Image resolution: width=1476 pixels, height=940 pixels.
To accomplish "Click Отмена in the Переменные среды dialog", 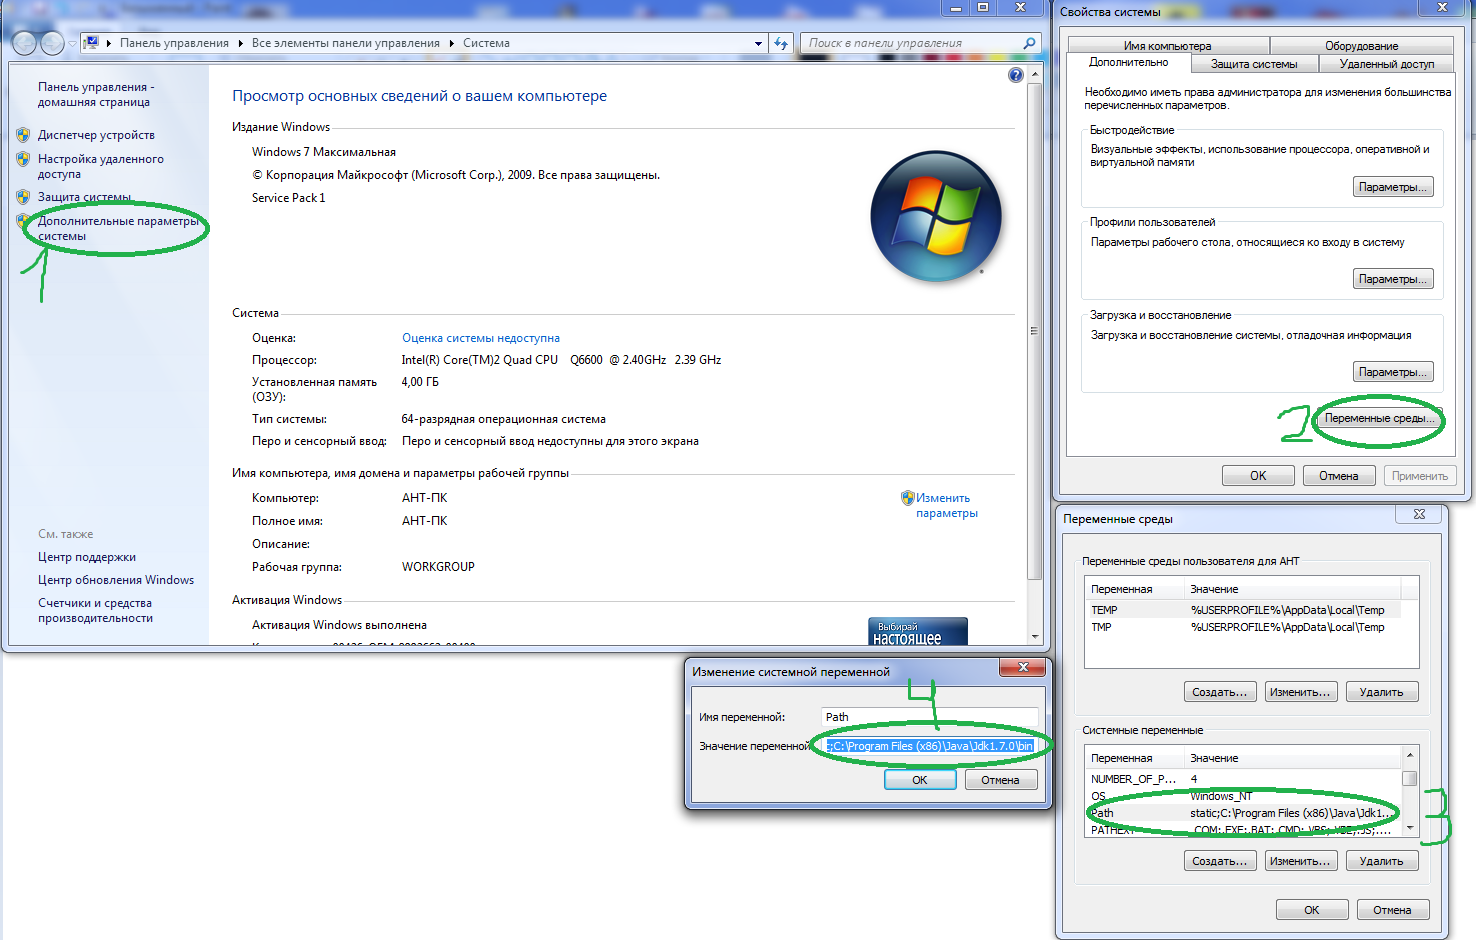I will pos(1392,910).
